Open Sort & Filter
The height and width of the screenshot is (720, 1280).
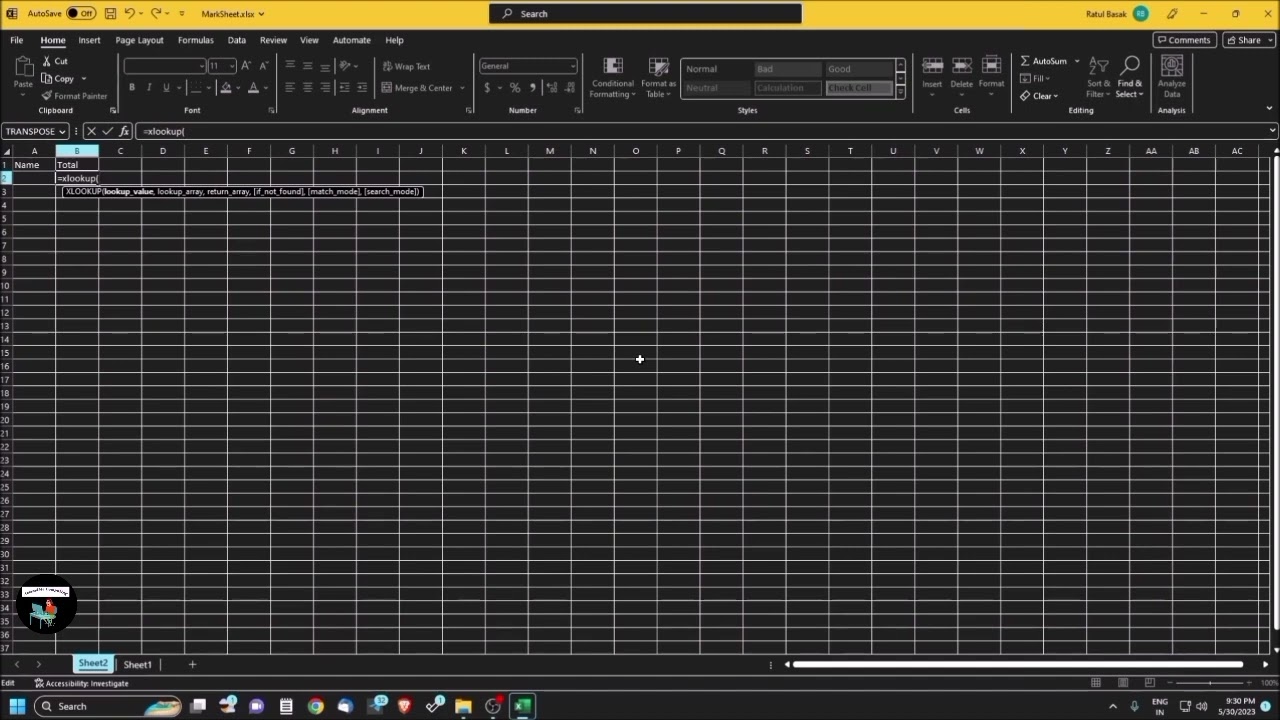point(1098,77)
